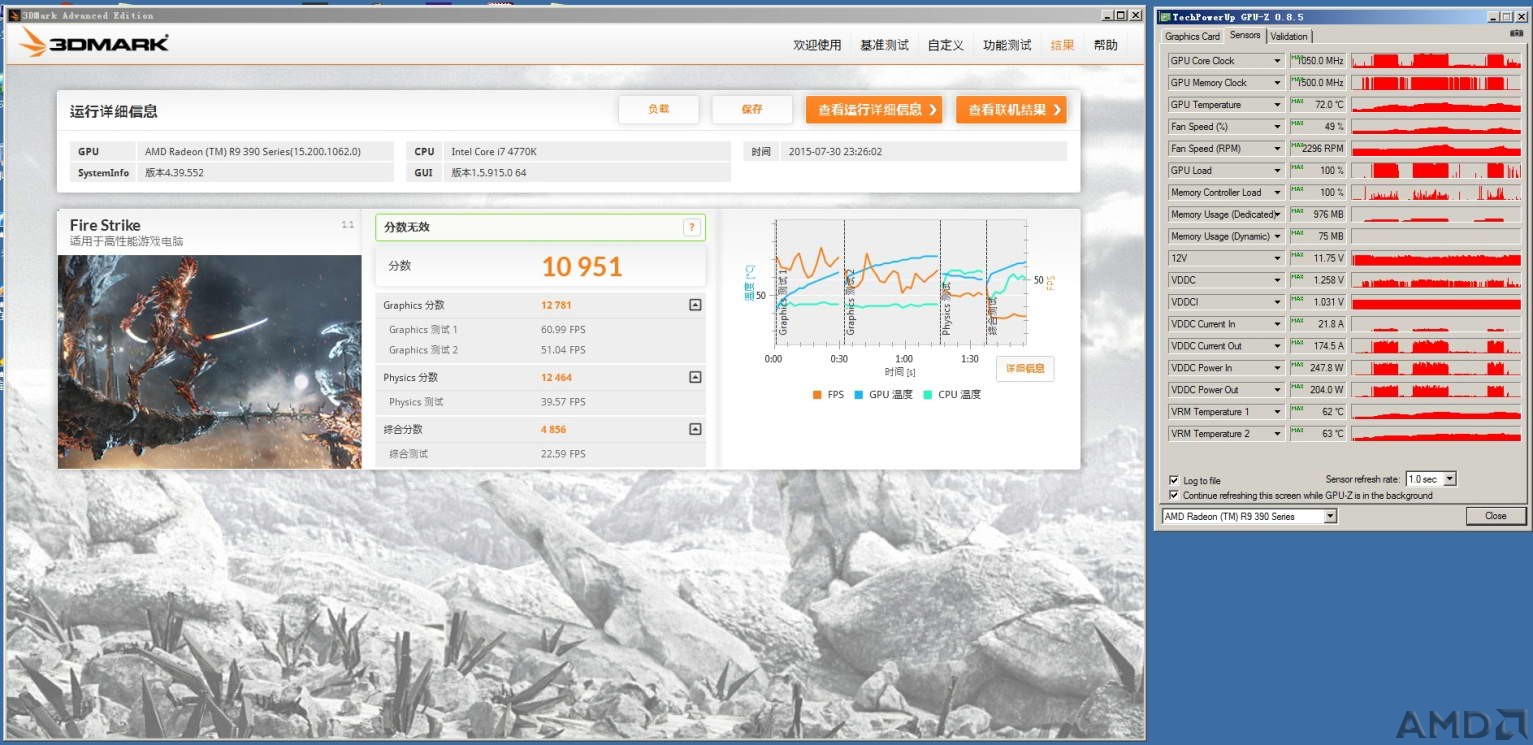Image resolution: width=1533 pixels, height=745 pixels.
Task: Click the VRM Temperature 2 63 °C reading
Action: click(1317, 434)
